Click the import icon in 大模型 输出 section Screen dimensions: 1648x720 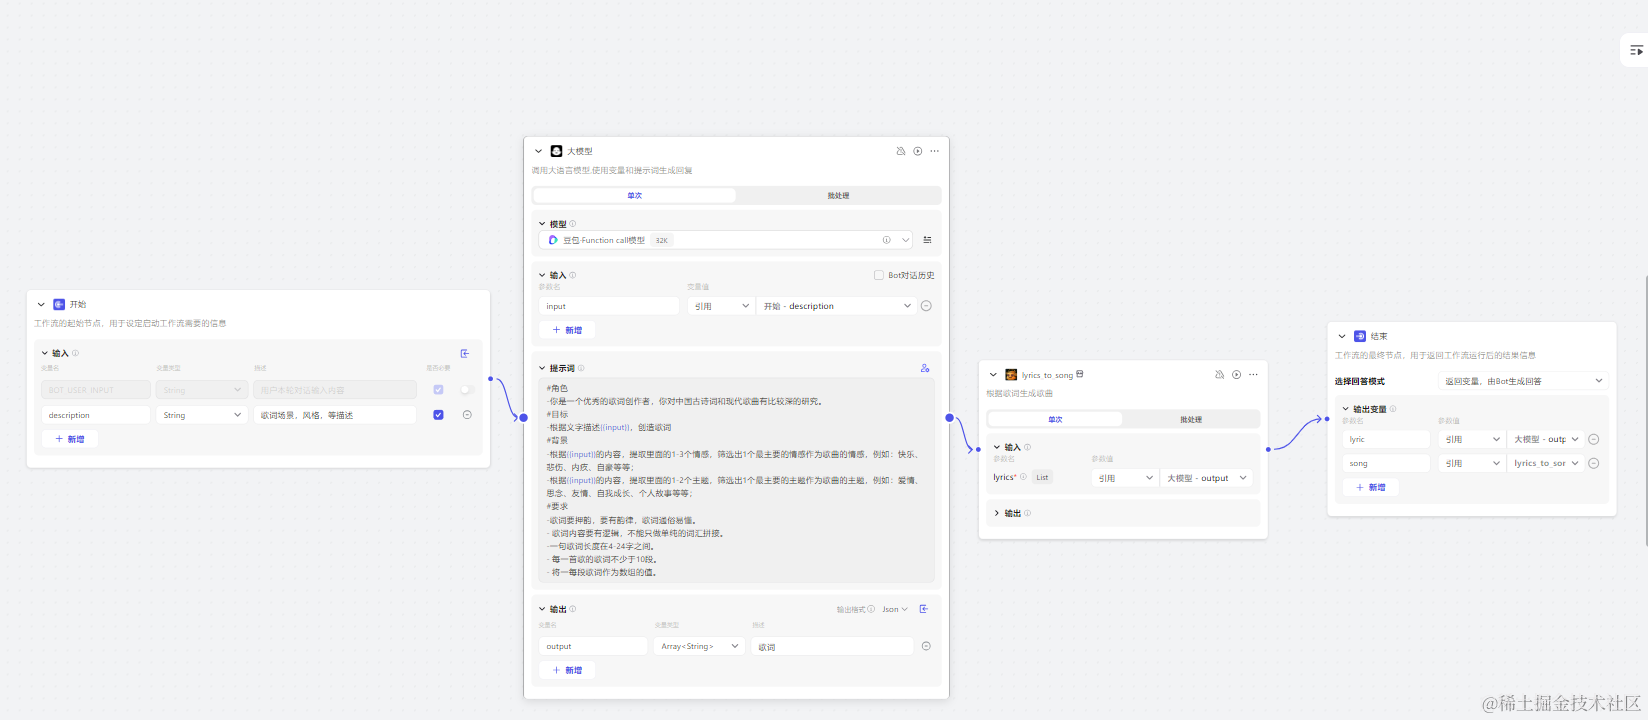coord(924,609)
